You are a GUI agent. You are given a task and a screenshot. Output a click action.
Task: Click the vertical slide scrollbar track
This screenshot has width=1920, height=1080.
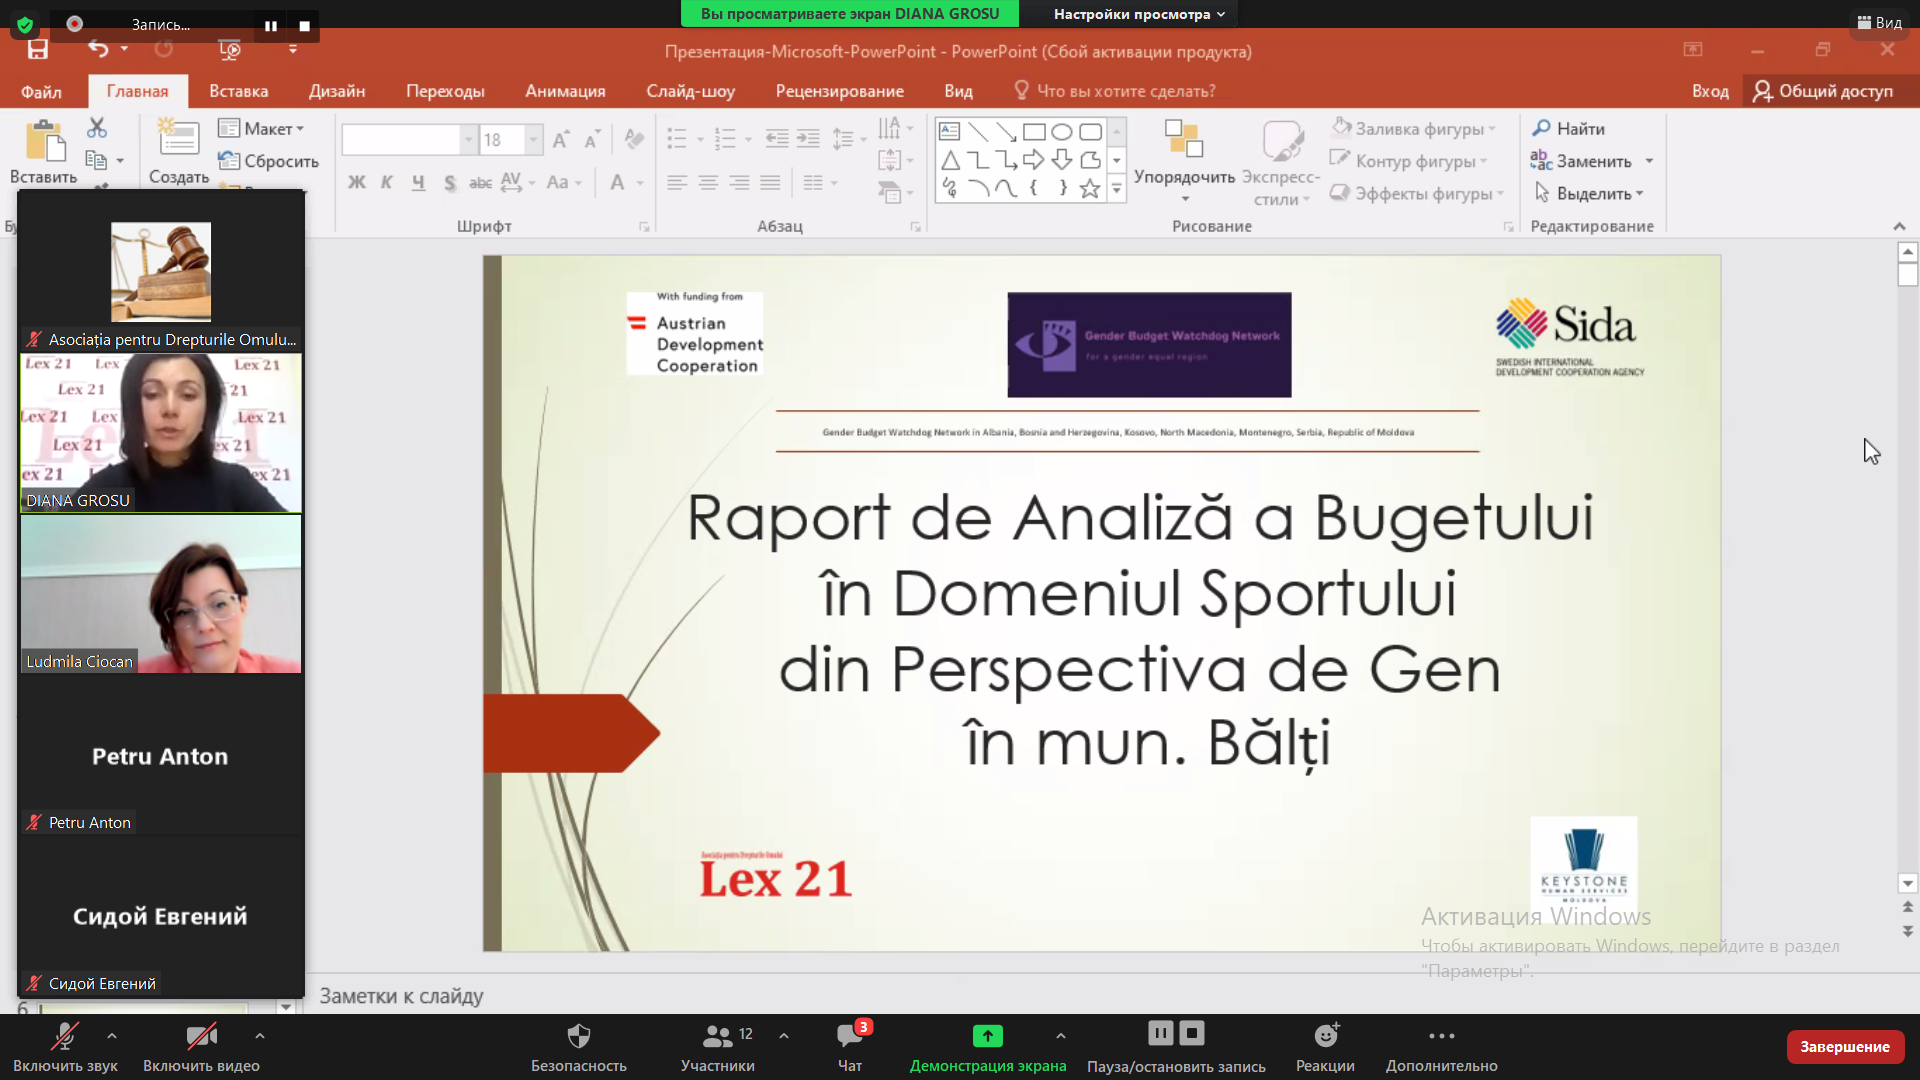point(1907,580)
